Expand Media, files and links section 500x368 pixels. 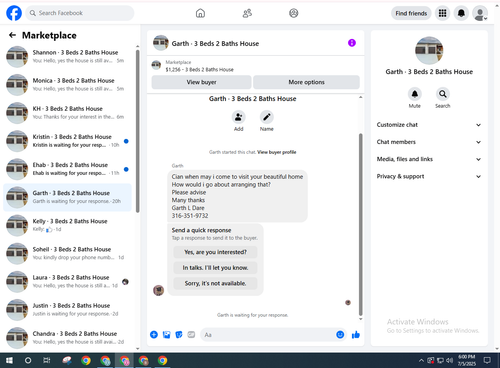(x=429, y=159)
